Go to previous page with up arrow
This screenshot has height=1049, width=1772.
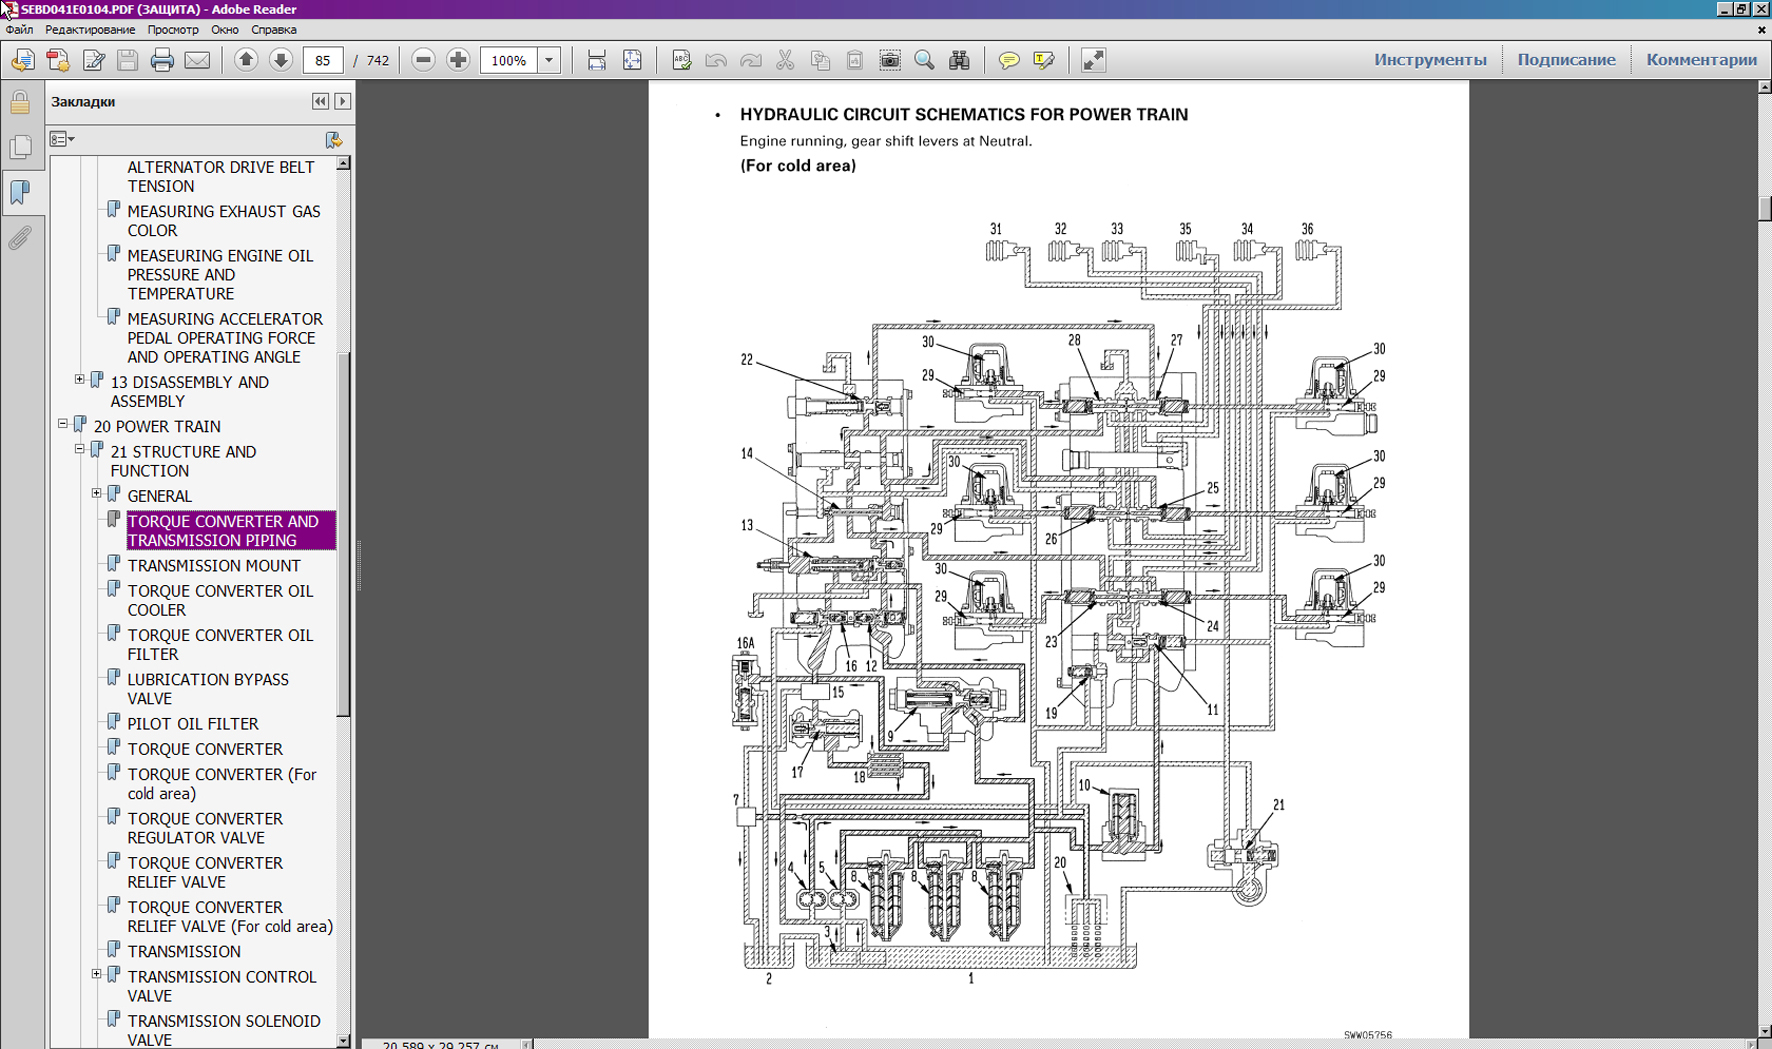point(246,60)
